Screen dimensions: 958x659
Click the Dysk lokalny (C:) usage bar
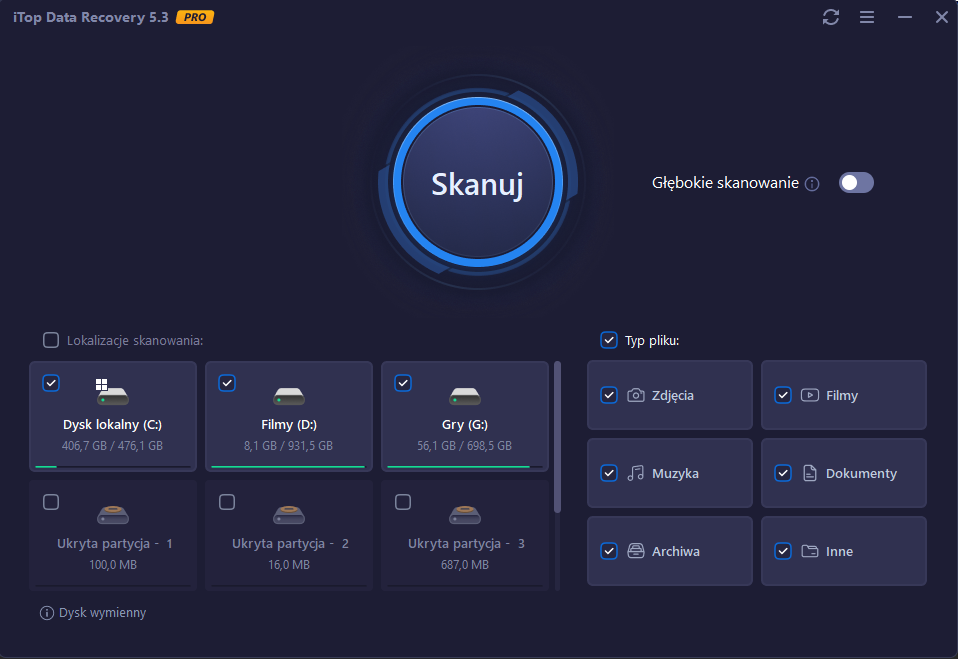tap(112, 467)
